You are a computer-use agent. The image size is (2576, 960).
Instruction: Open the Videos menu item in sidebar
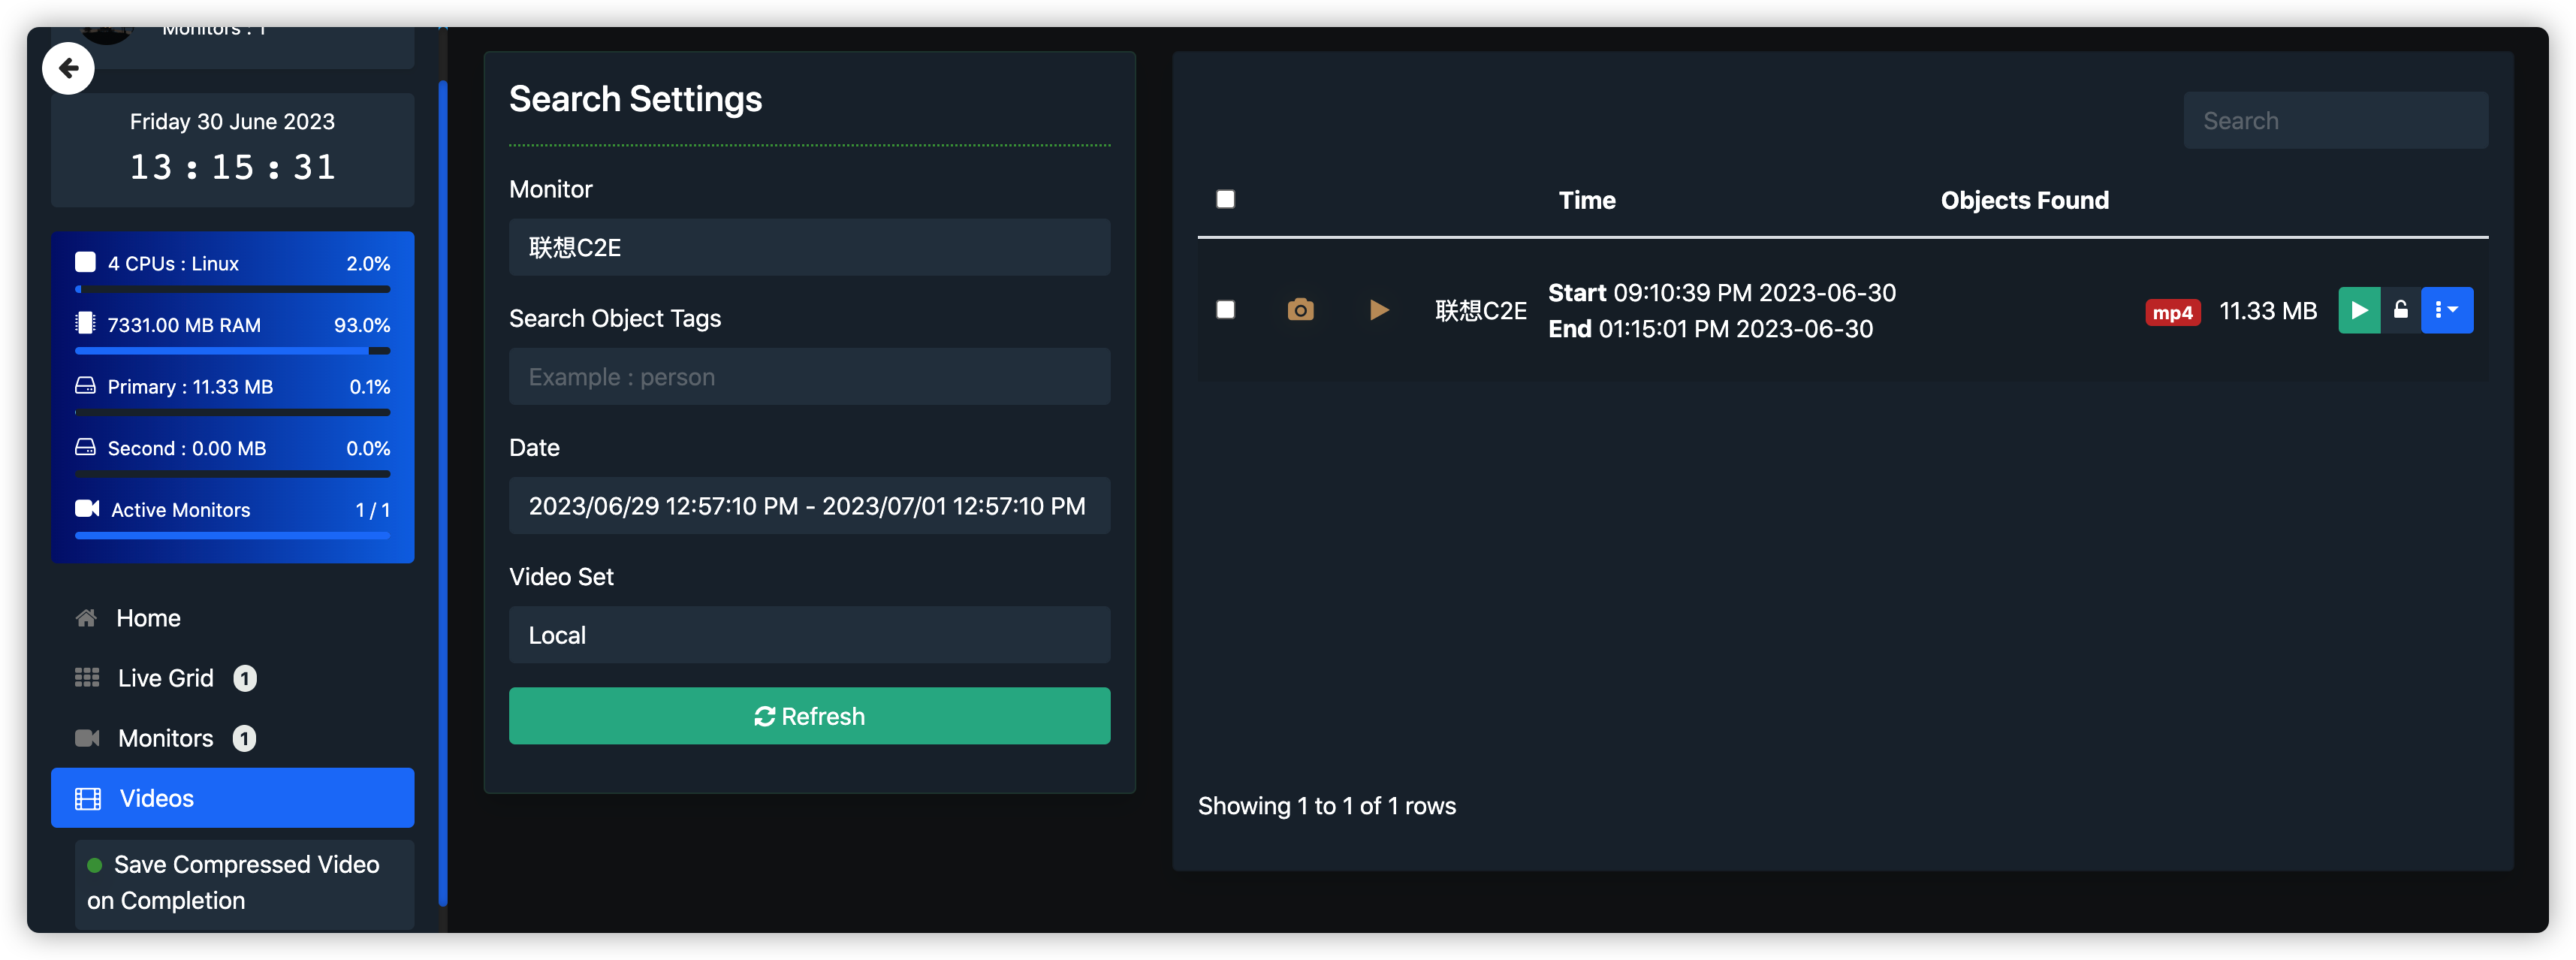pyautogui.click(x=232, y=798)
